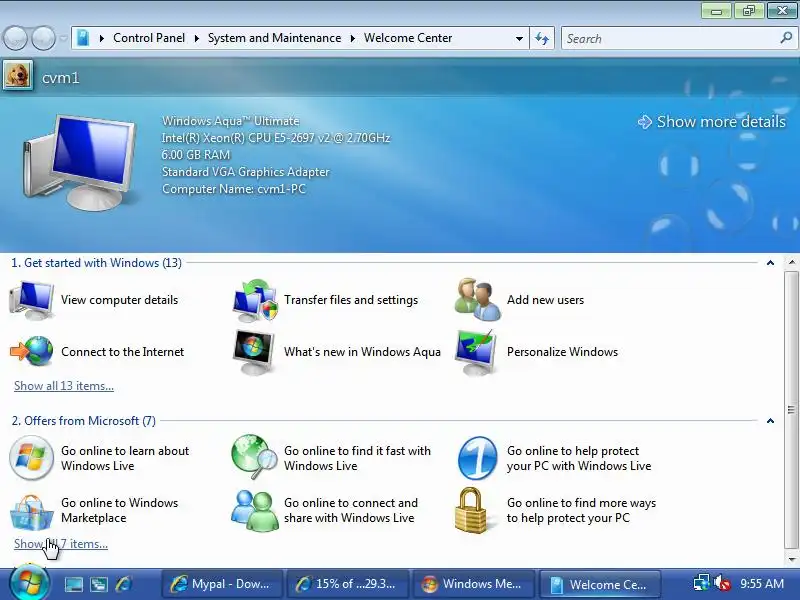
Task: Click the text Computer Name: cvm1-PC
Action: point(234,189)
